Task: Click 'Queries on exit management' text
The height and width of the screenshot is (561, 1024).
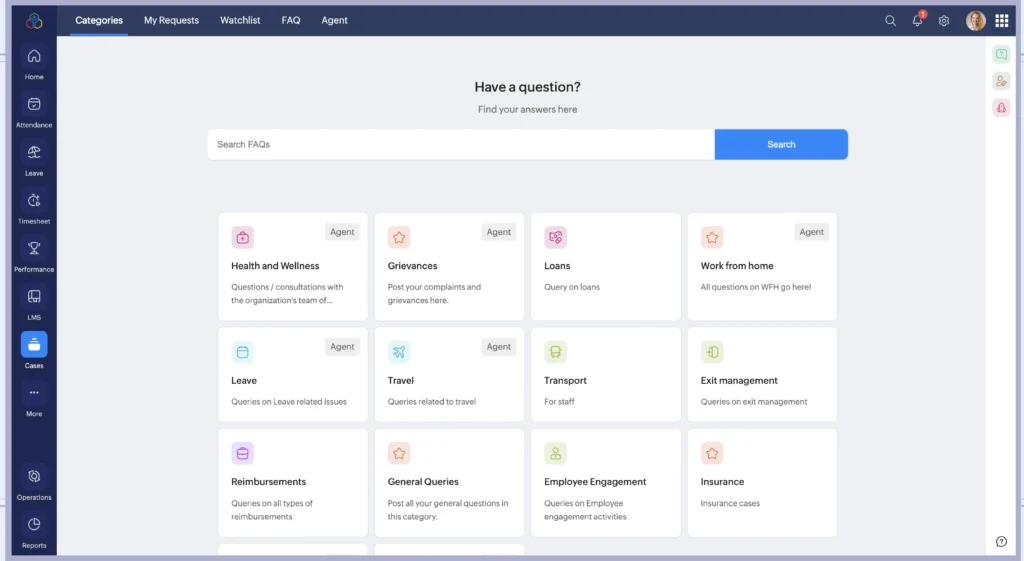Action: [x=754, y=402]
